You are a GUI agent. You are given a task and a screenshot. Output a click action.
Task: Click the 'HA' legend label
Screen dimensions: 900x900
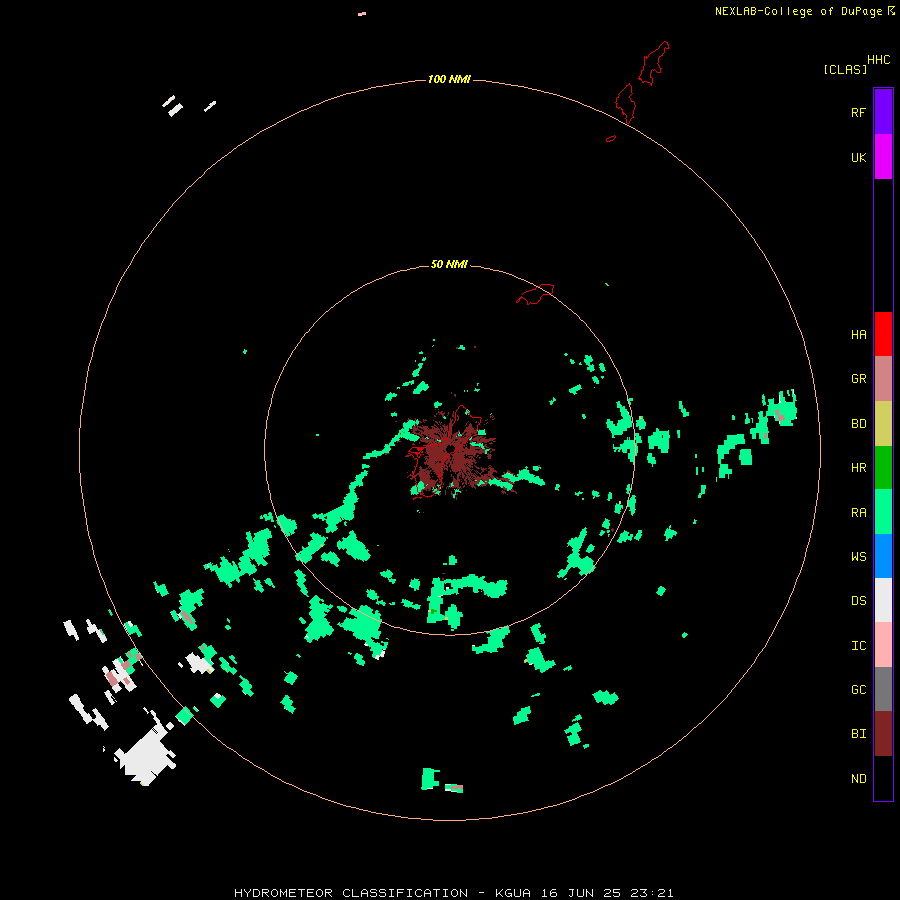coord(858,335)
